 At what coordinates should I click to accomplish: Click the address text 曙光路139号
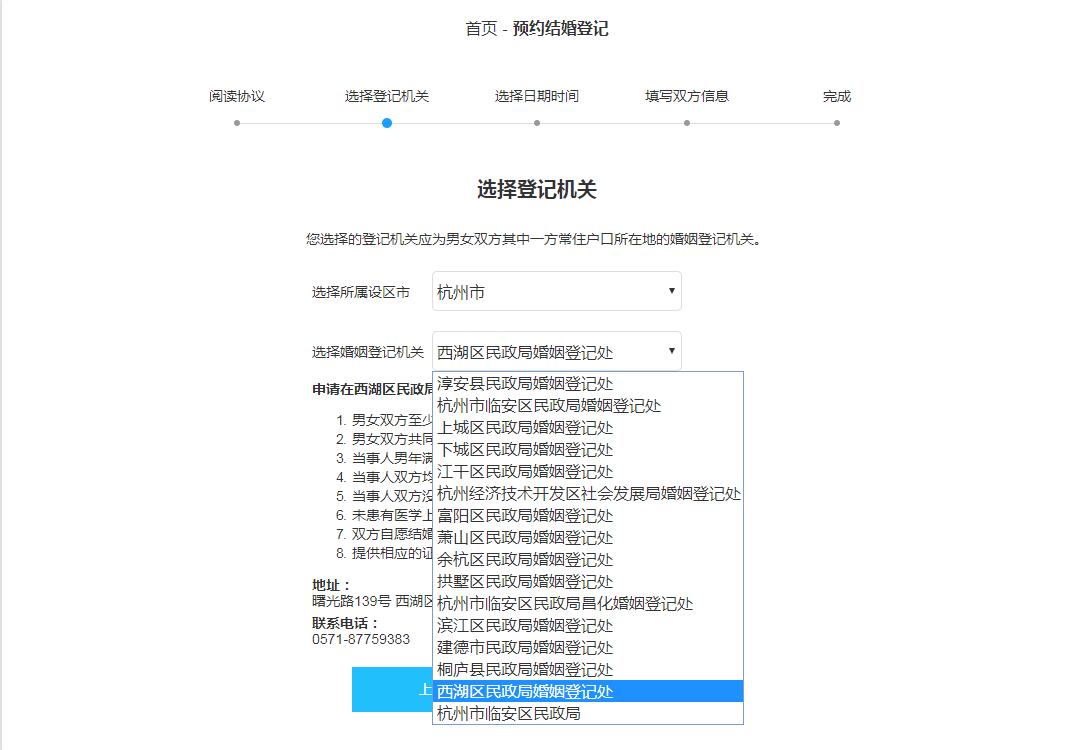[x=351, y=601]
